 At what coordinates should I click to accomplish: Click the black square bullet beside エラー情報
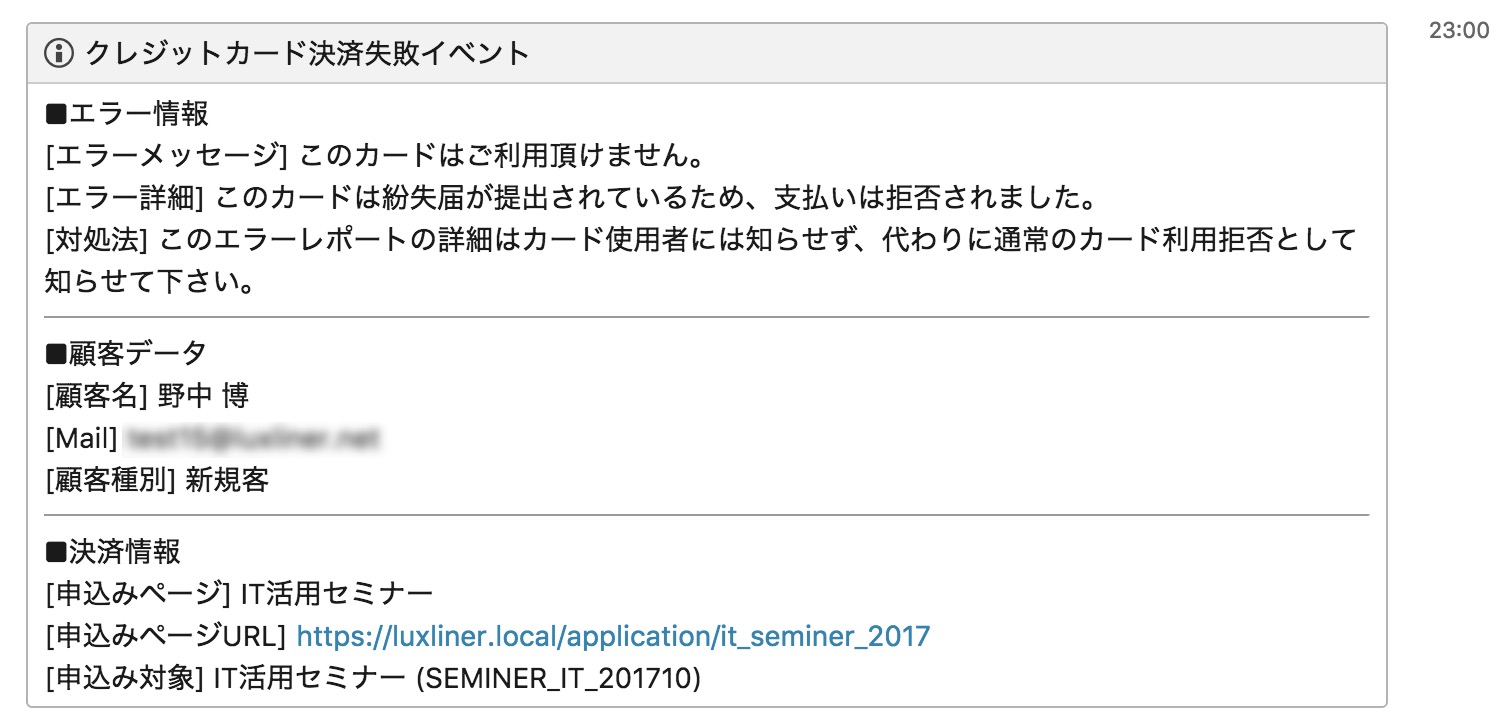click(56, 114)
